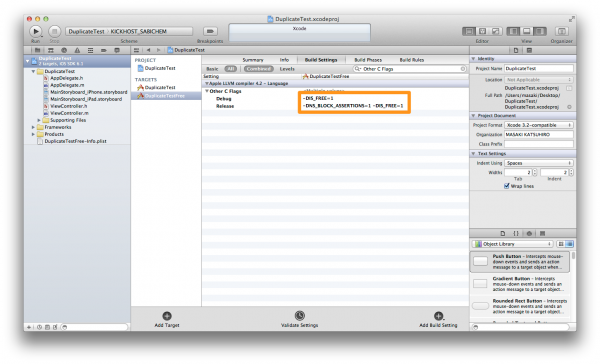600x364 pixels.
Task: Show the Debug navigator
Action: click(x=90, y=50)
